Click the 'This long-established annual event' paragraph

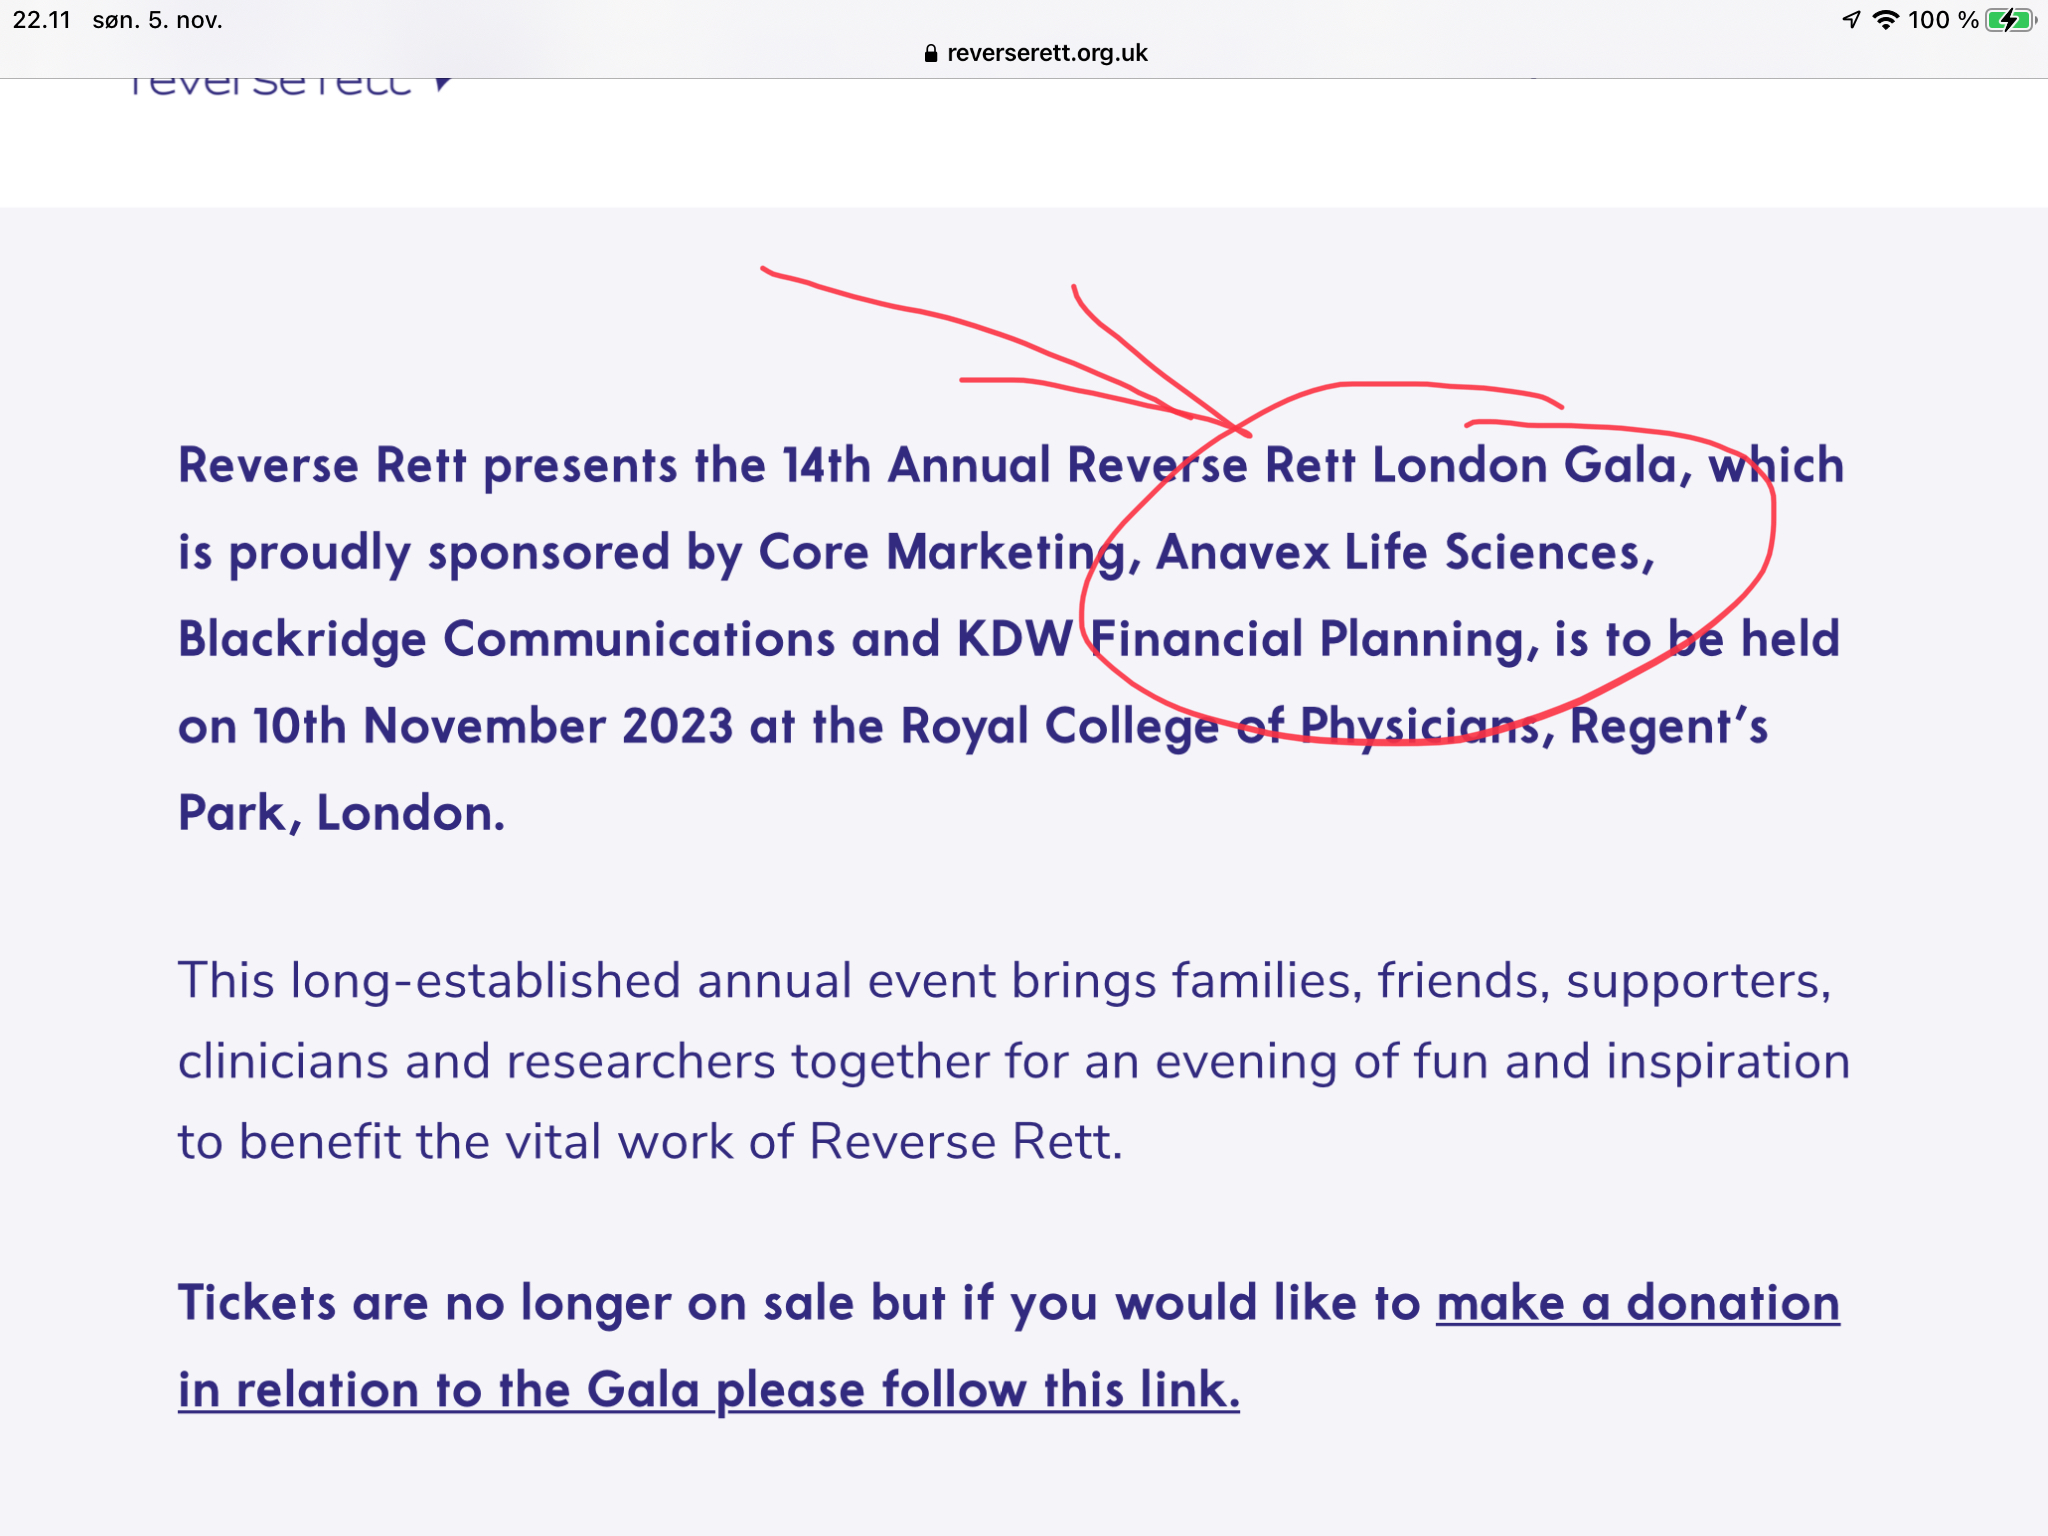pyautogui.click(x=1014, y=1061)
